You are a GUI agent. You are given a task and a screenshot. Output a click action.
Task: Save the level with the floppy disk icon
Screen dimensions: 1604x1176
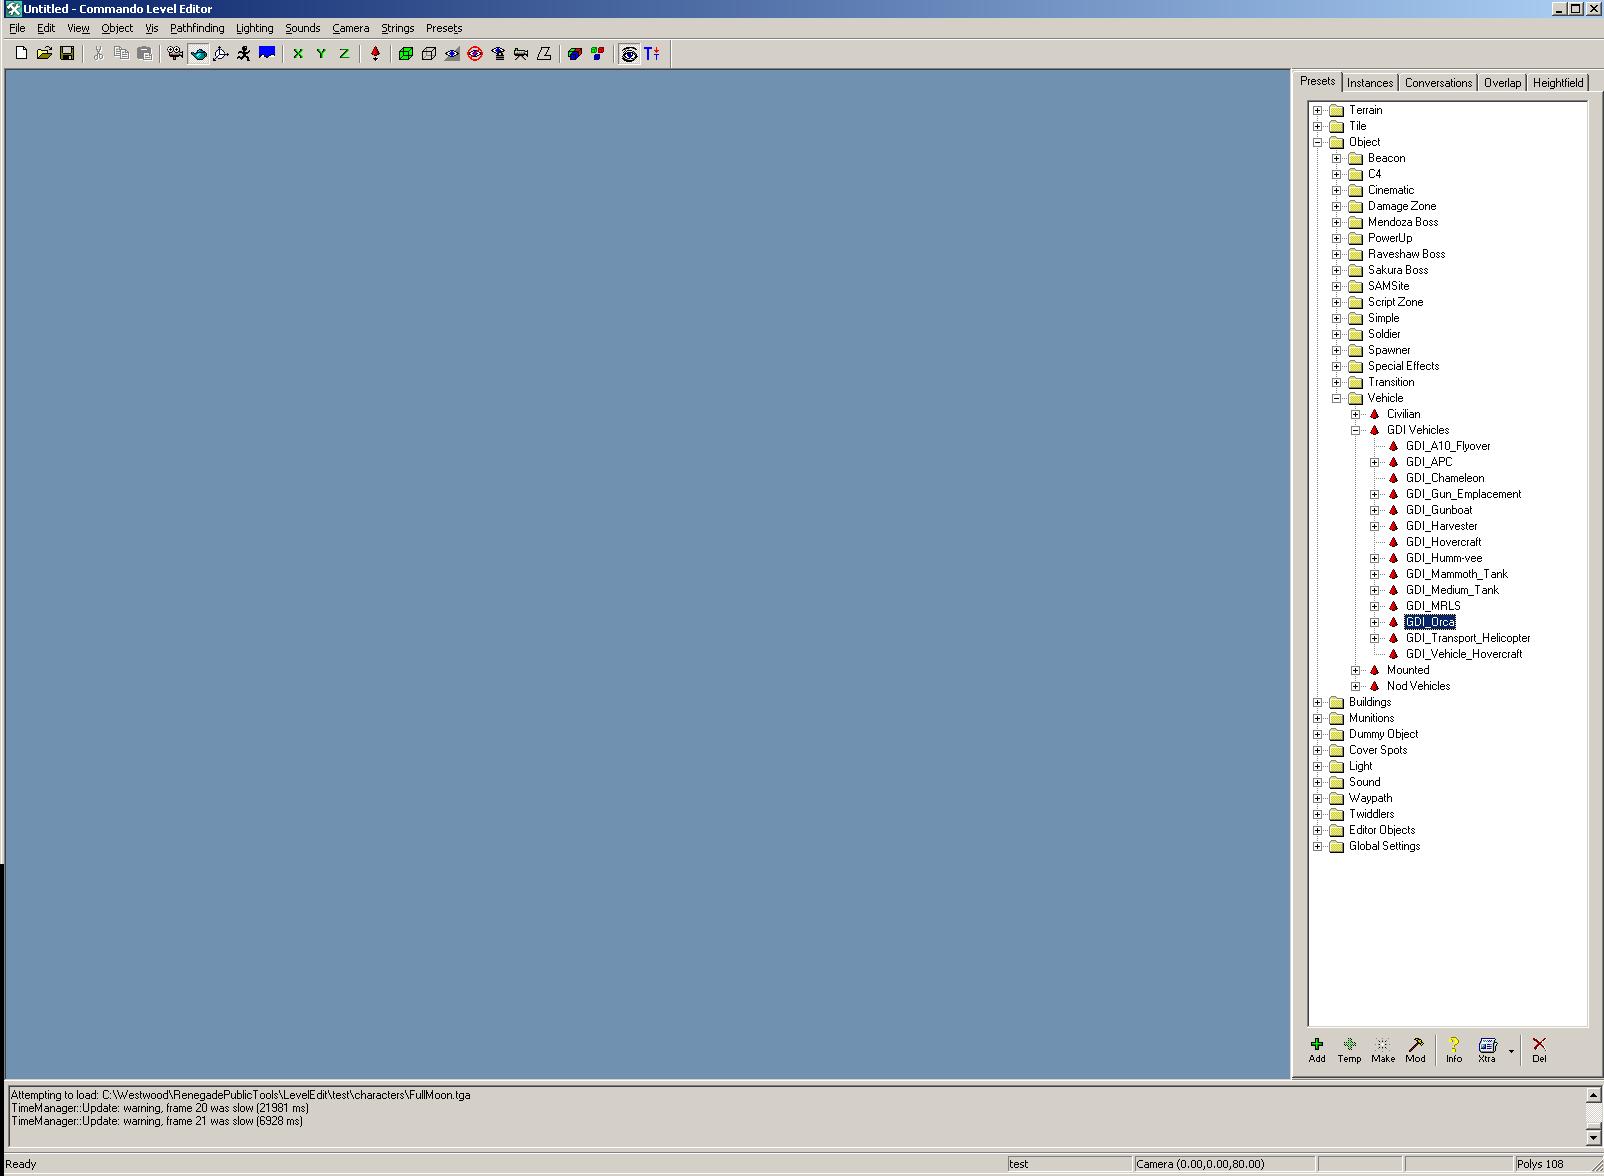tap(67, 54)
